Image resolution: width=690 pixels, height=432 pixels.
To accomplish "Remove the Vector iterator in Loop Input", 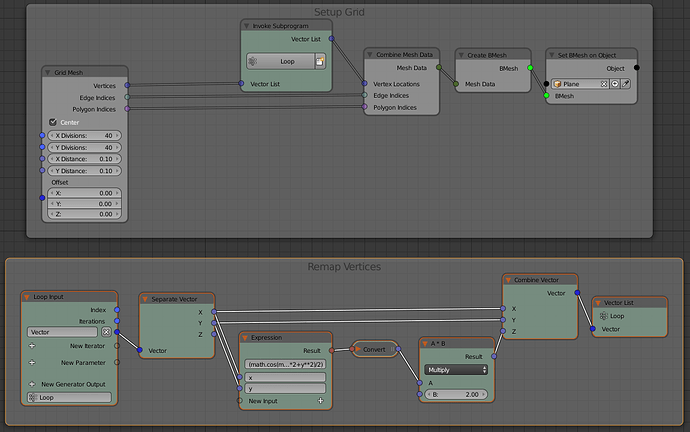I will coord(106,332).
